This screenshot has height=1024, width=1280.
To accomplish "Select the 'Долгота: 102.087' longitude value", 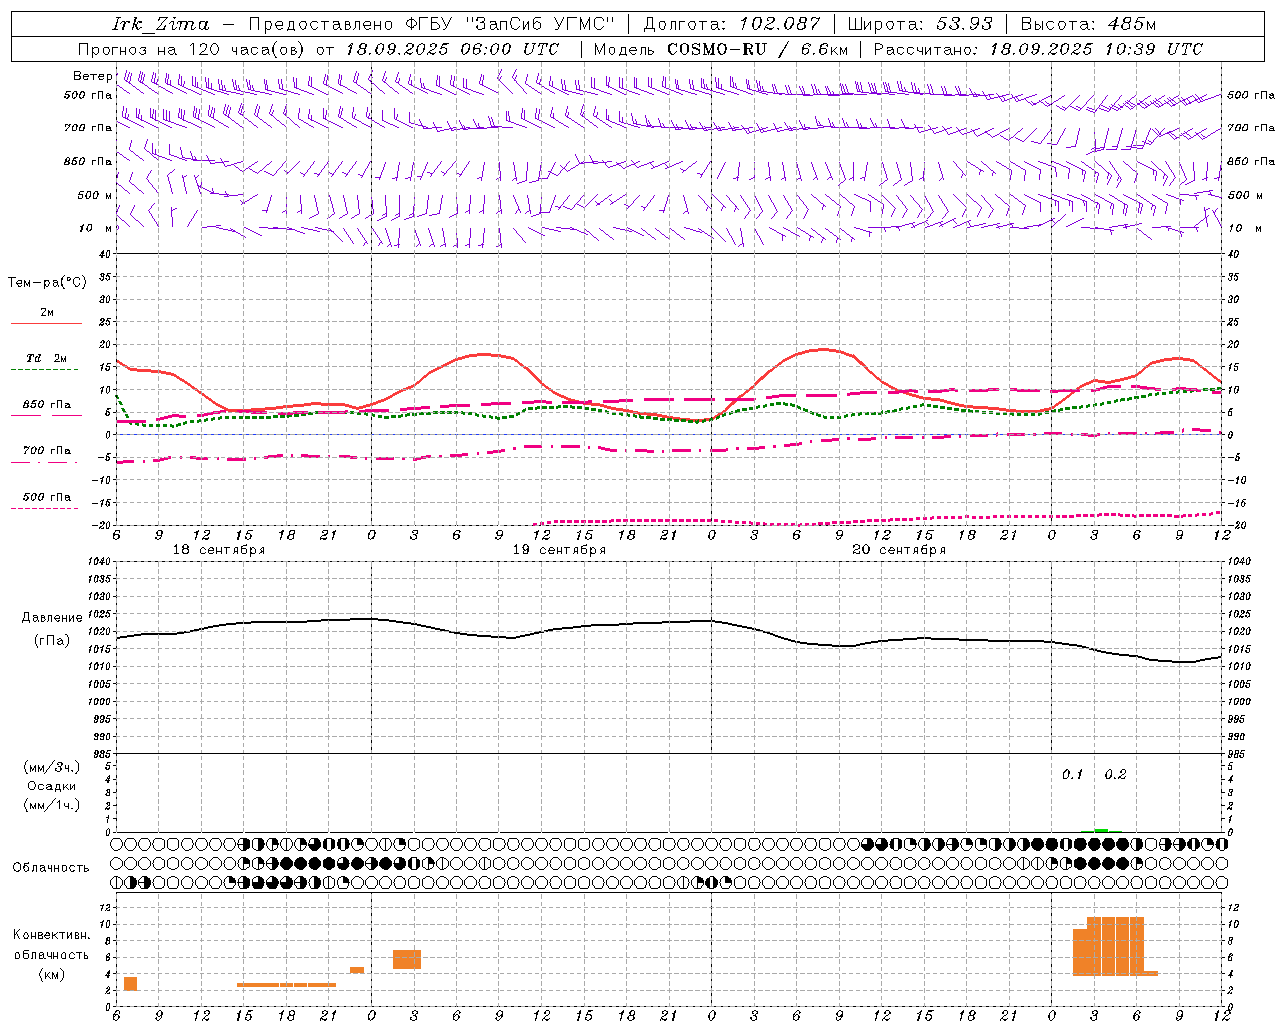I will point(731,24).
